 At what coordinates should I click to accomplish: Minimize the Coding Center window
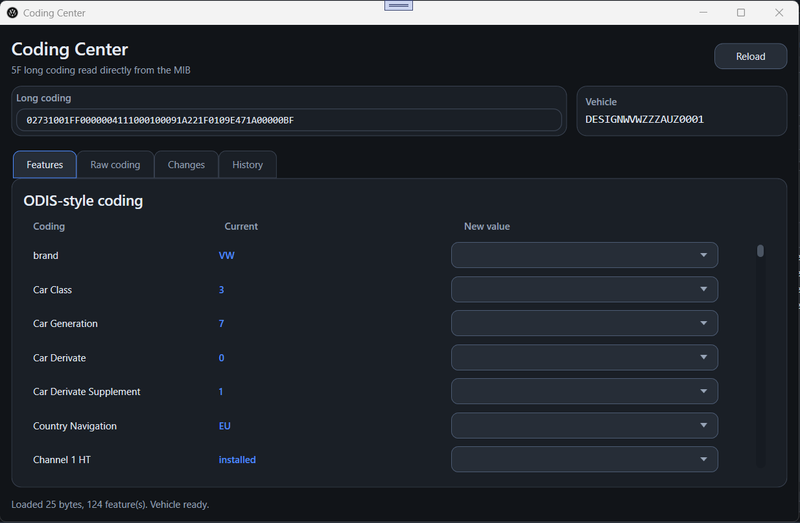point(703,13)
